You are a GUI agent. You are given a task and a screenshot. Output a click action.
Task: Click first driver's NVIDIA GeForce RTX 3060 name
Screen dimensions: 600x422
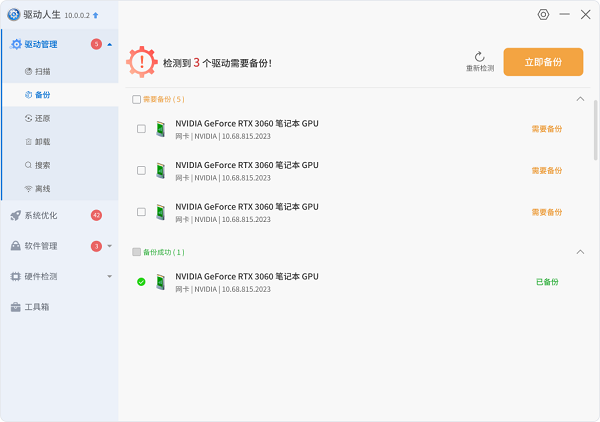(x=247, y=124)
